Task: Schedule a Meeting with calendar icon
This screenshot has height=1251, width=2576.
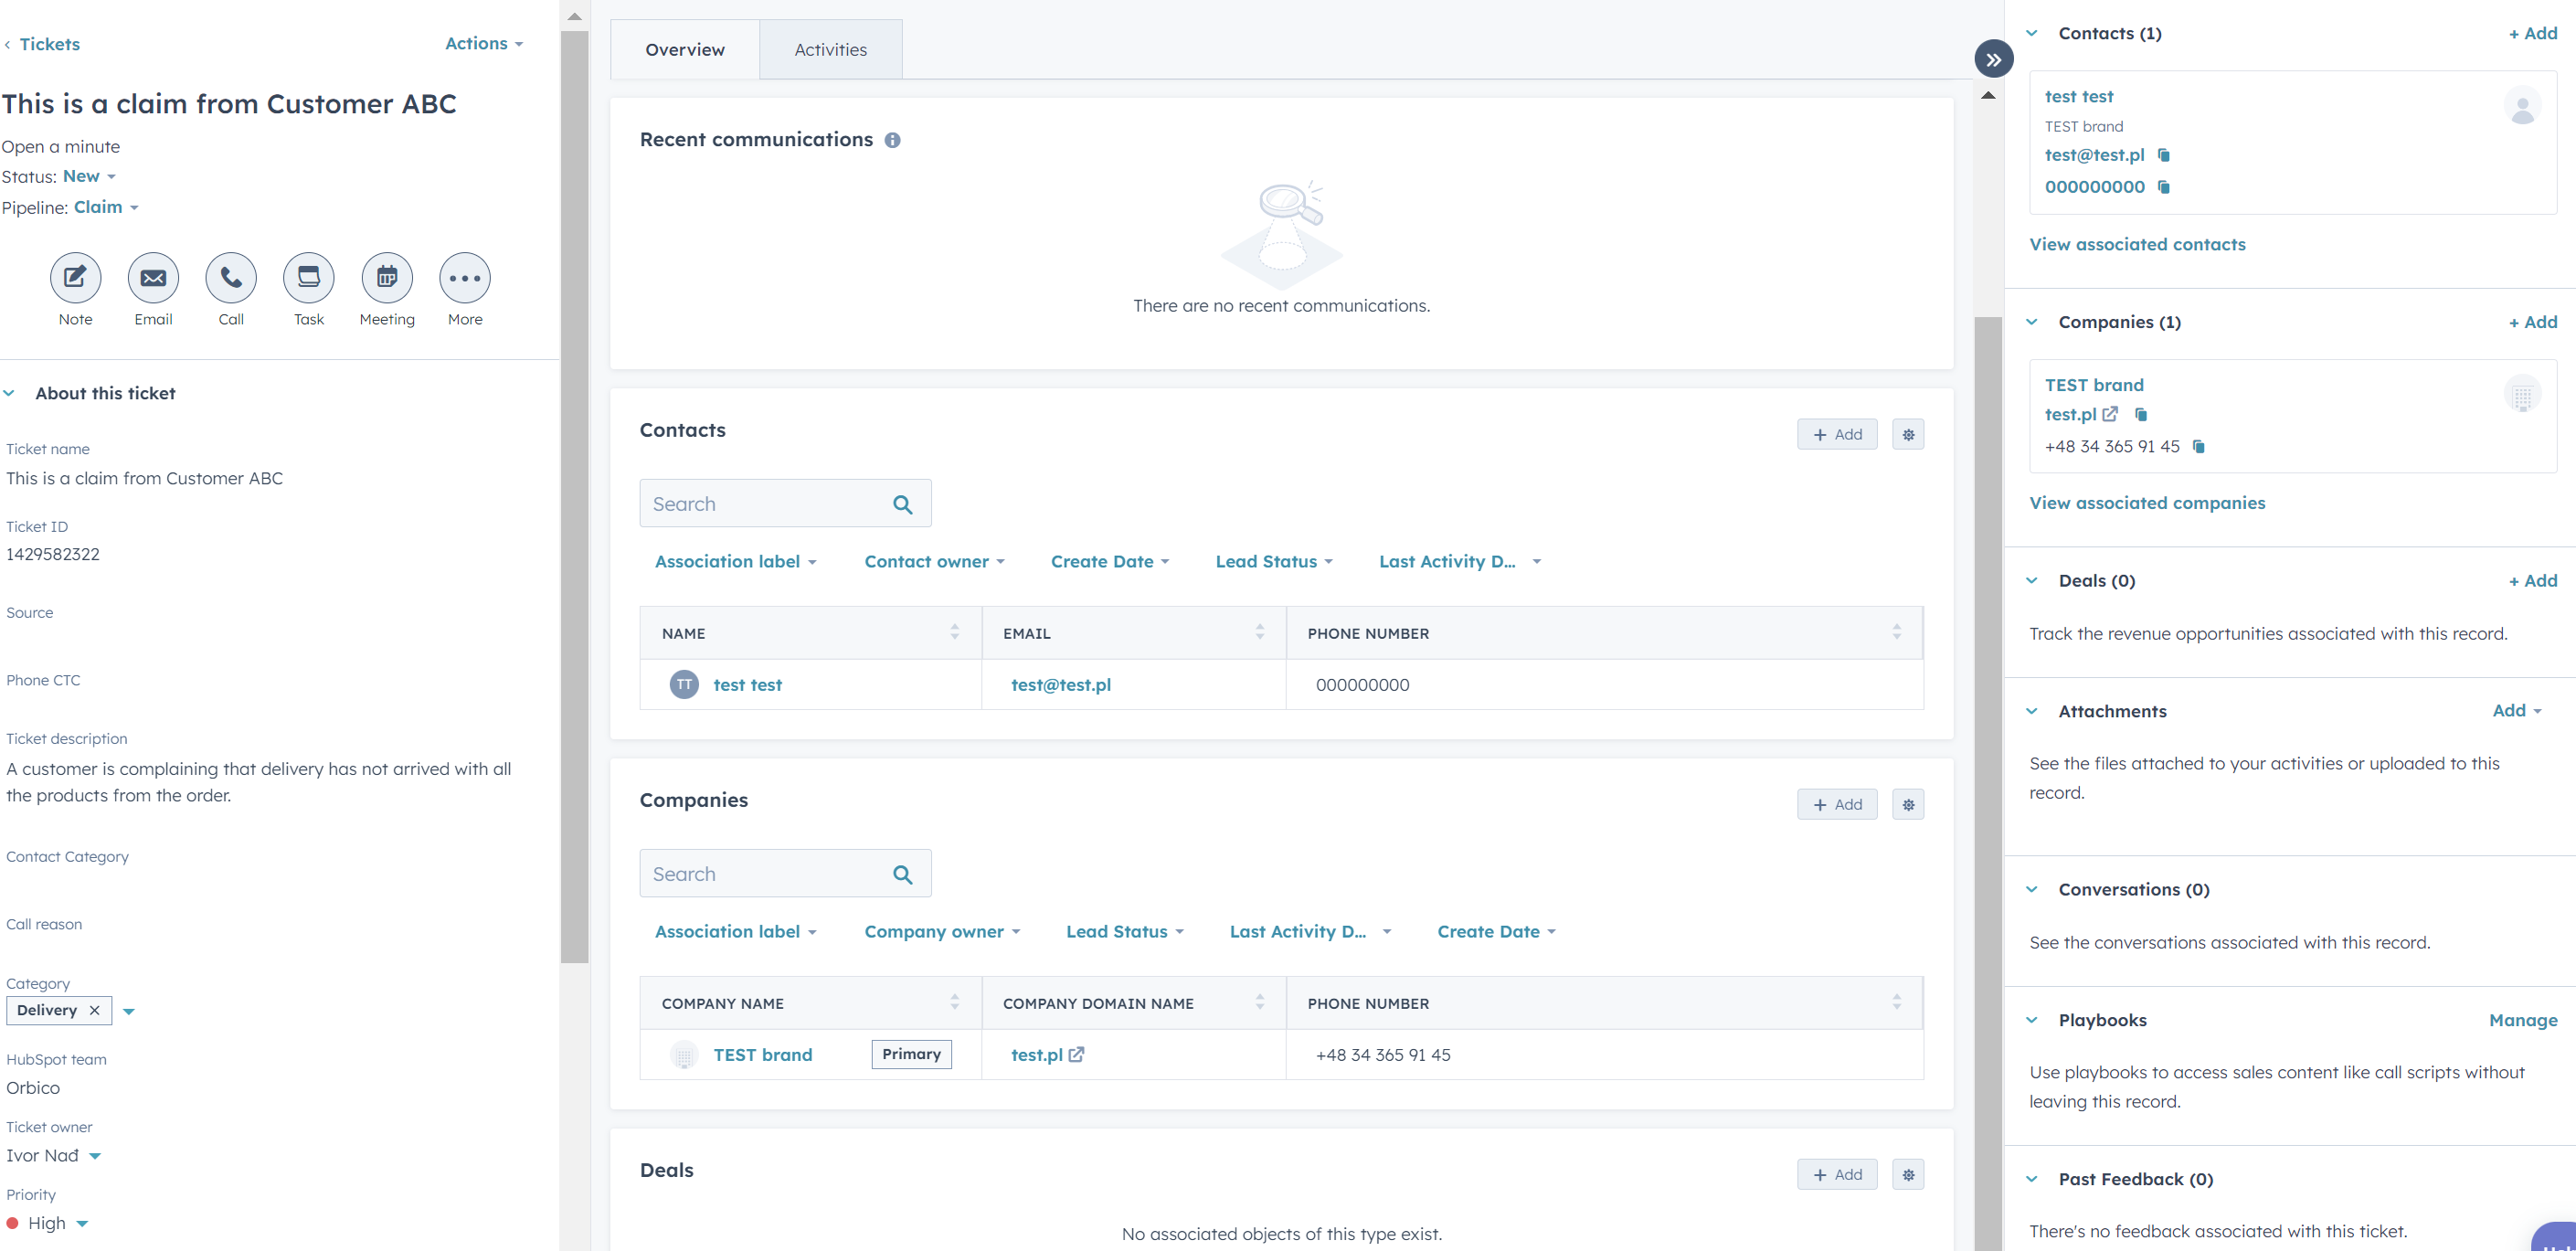Action: pos(387,278)
